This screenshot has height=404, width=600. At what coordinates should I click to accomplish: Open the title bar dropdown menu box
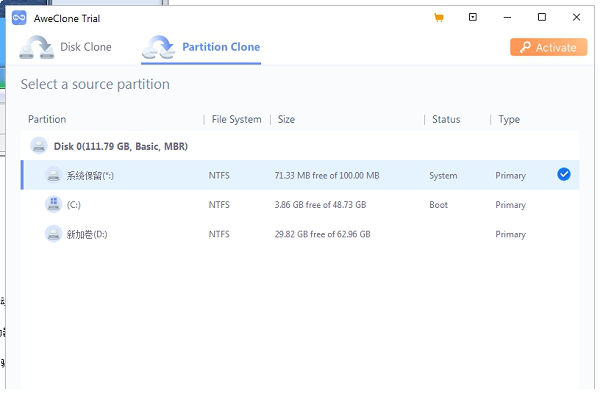pyautogui.click(x=473, y=17)
